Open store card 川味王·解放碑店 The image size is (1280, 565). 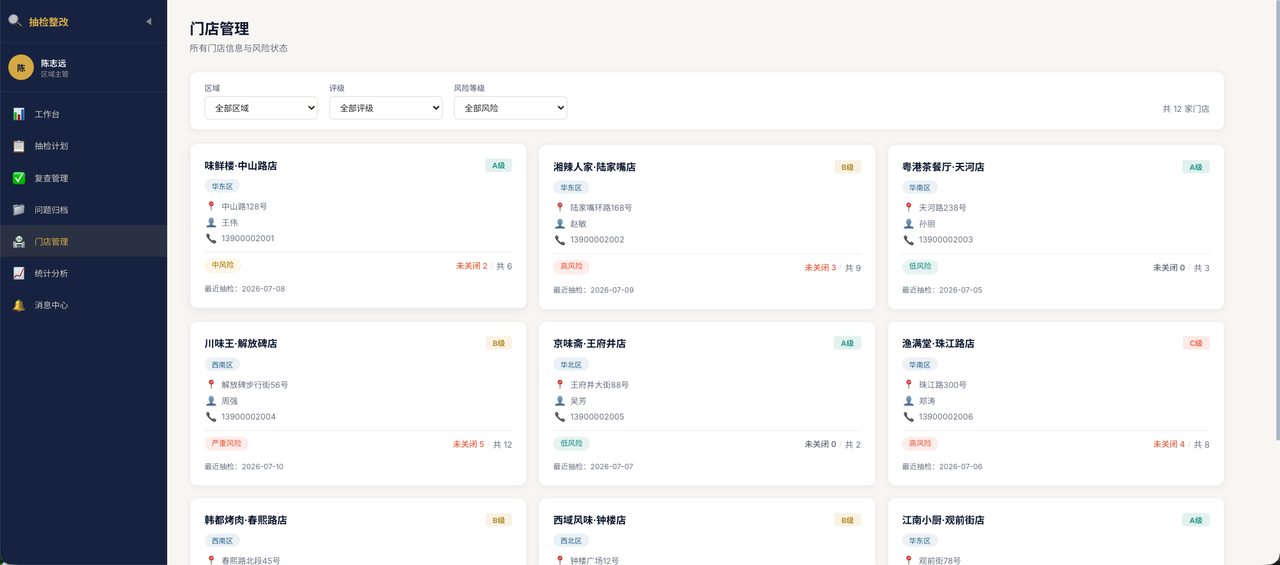[358, 403]
